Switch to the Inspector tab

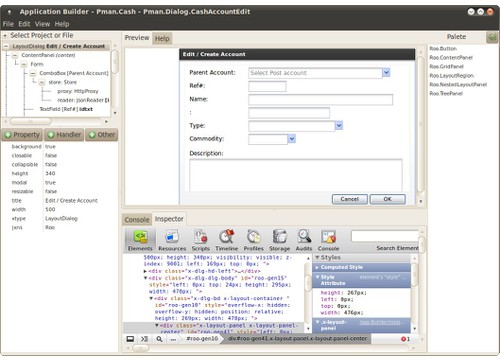click(x=169, y=219)
